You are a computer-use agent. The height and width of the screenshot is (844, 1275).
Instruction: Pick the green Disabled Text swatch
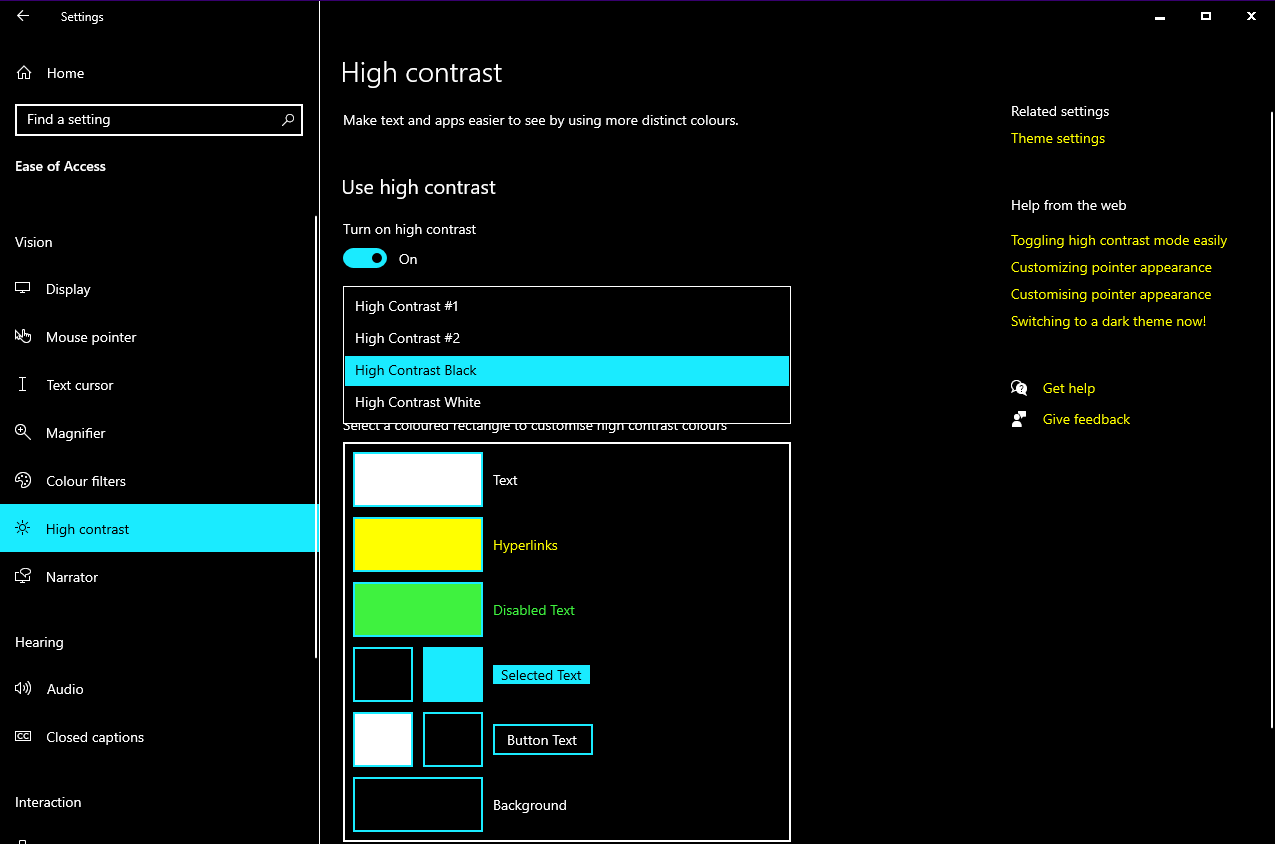(x=418, y=610)
